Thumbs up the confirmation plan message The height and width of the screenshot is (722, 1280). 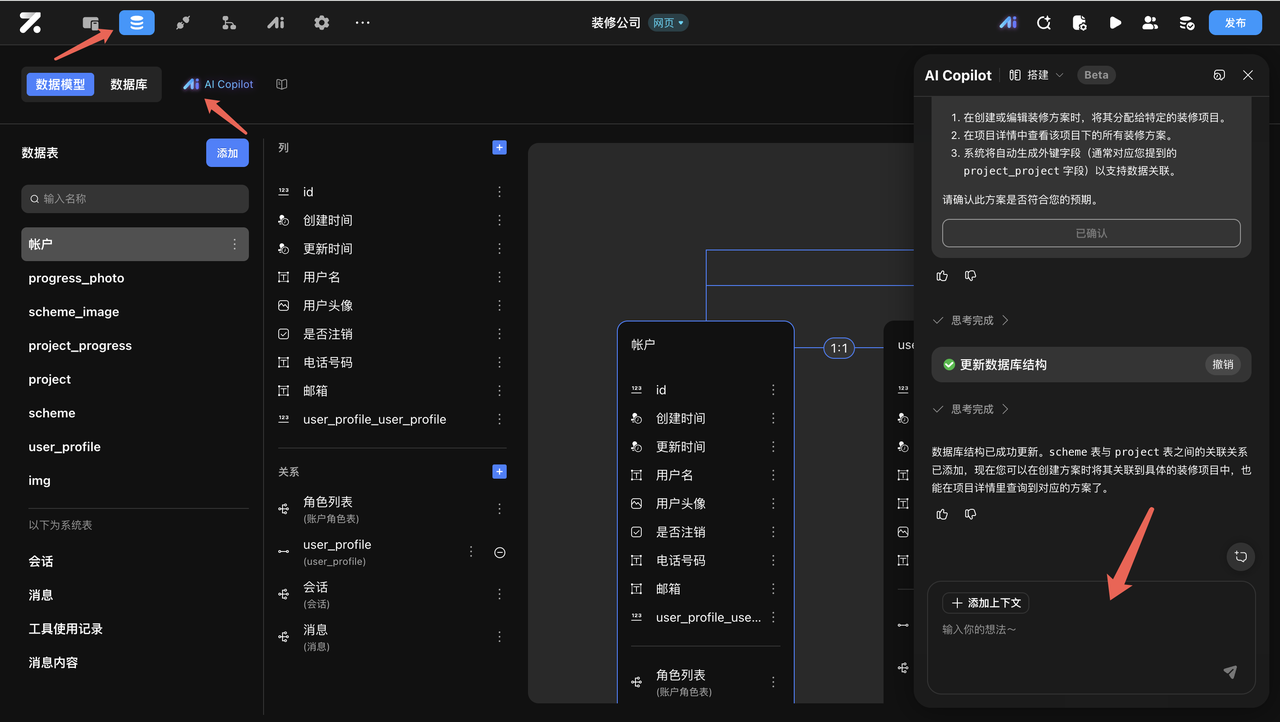point(942,276)
